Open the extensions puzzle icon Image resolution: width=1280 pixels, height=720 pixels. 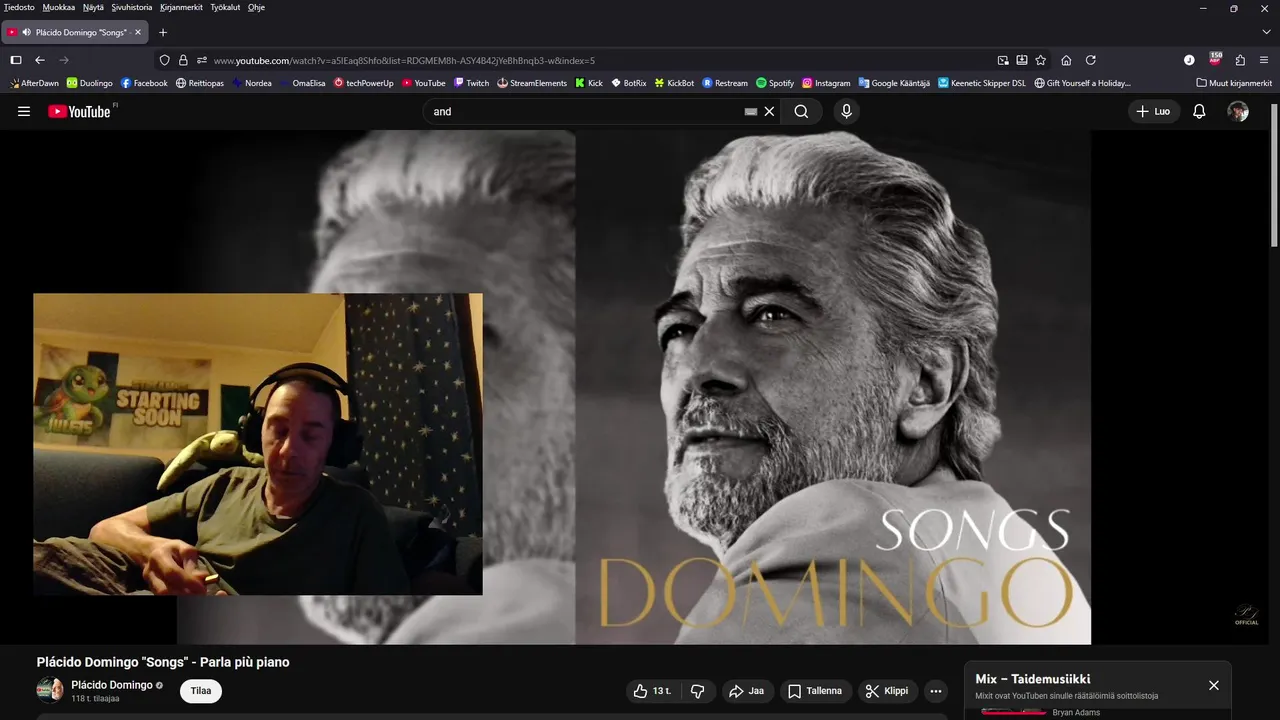tap(1240, 60)
